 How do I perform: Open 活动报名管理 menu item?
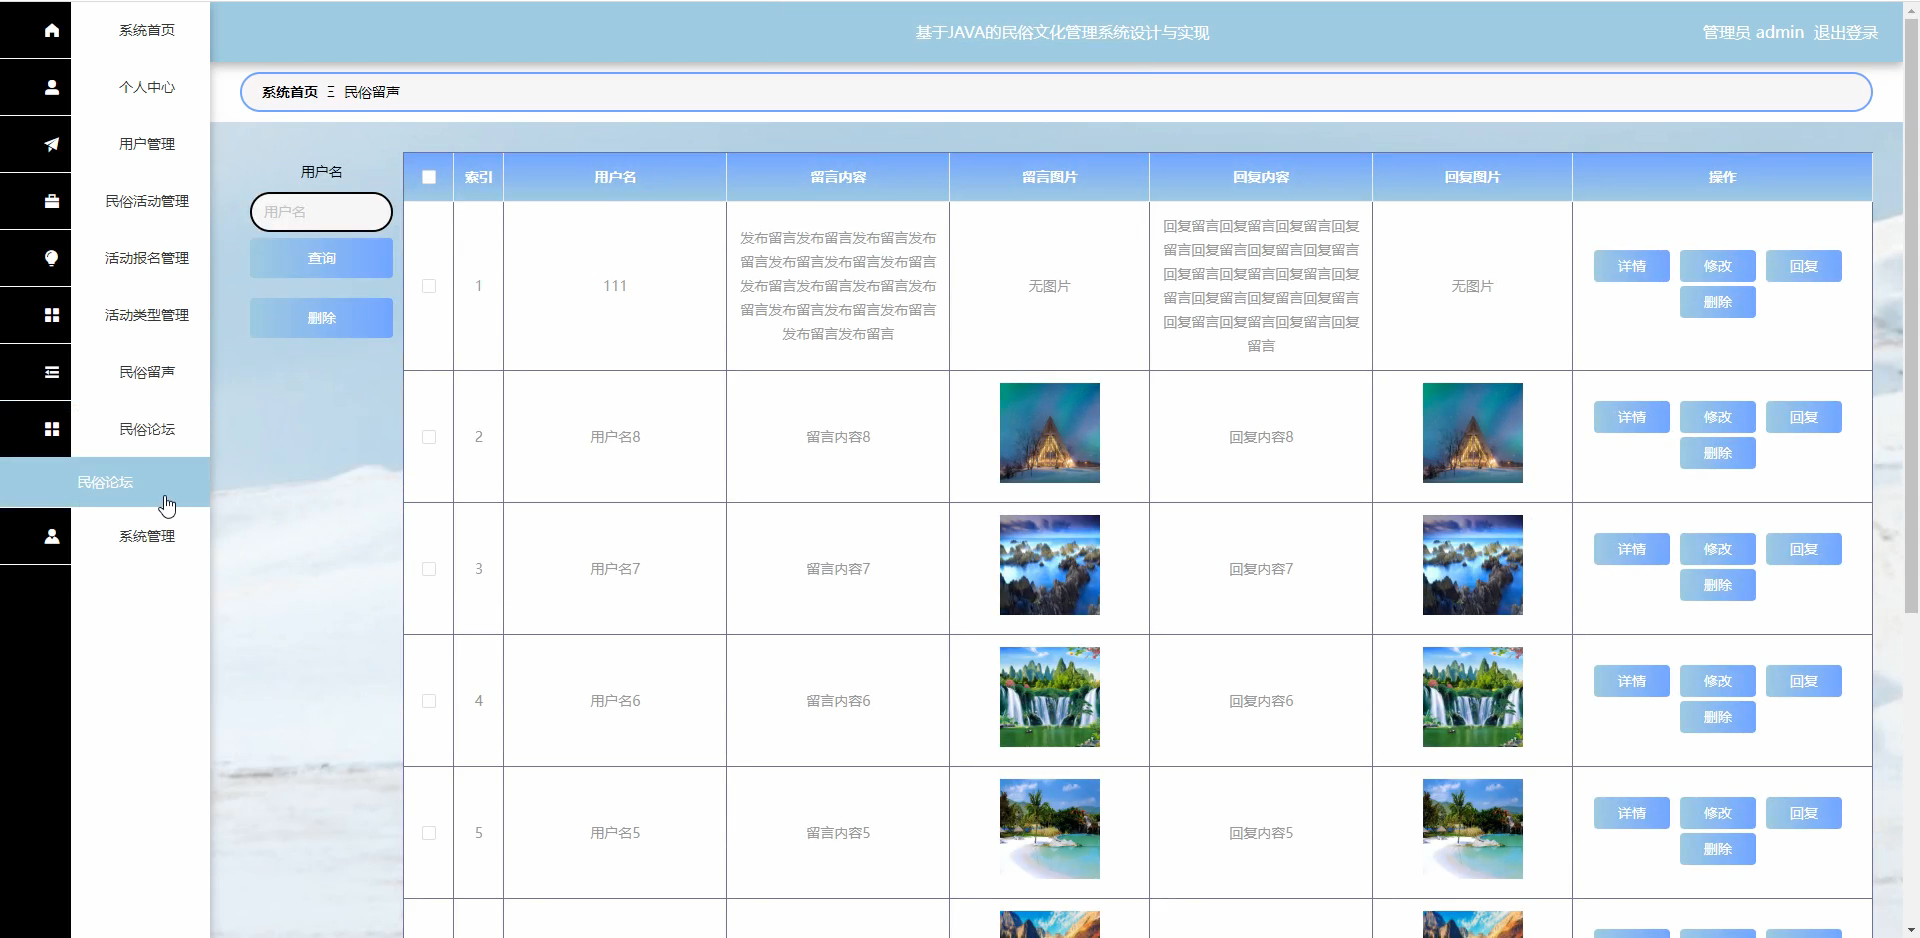pyautogui.click(x=147, y=258)
